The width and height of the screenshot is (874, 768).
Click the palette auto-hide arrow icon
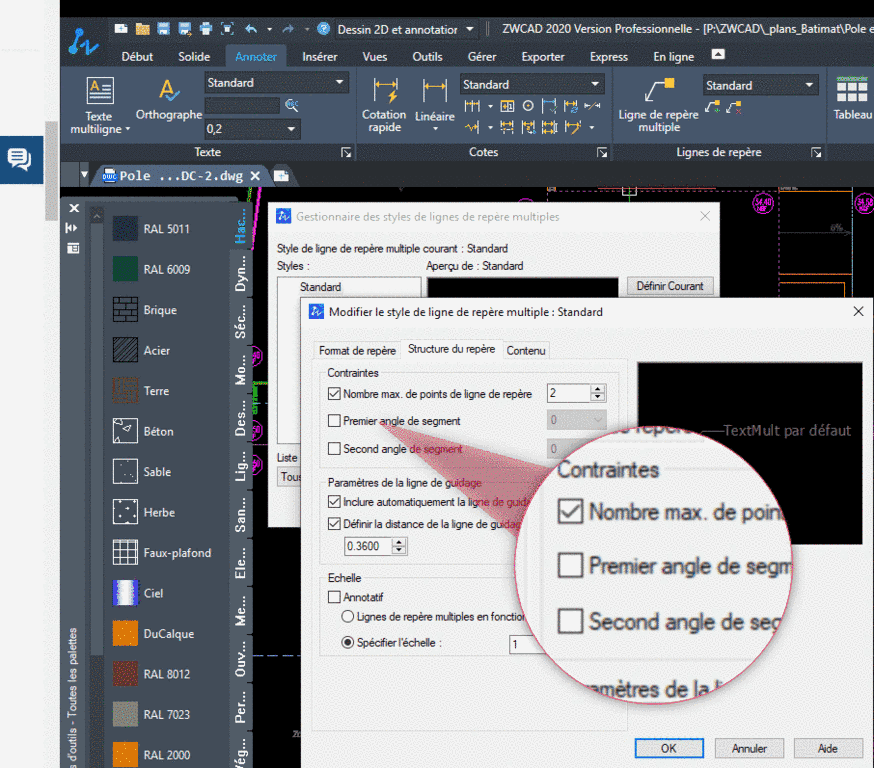[71, 228]
